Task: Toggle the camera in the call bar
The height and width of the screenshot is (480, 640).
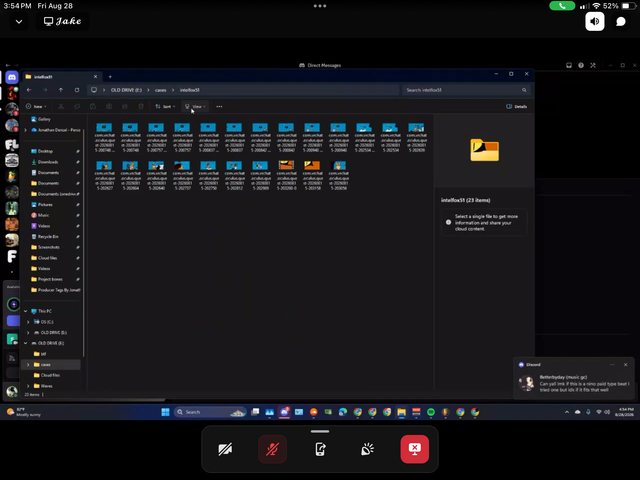Action: [225, 449]
